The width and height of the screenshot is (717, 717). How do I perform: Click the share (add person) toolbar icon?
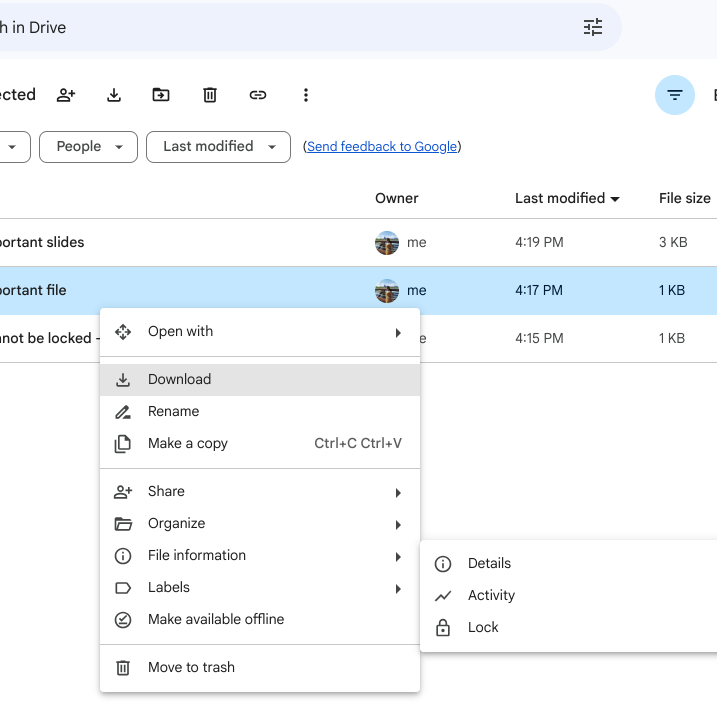tap(66, 95)
